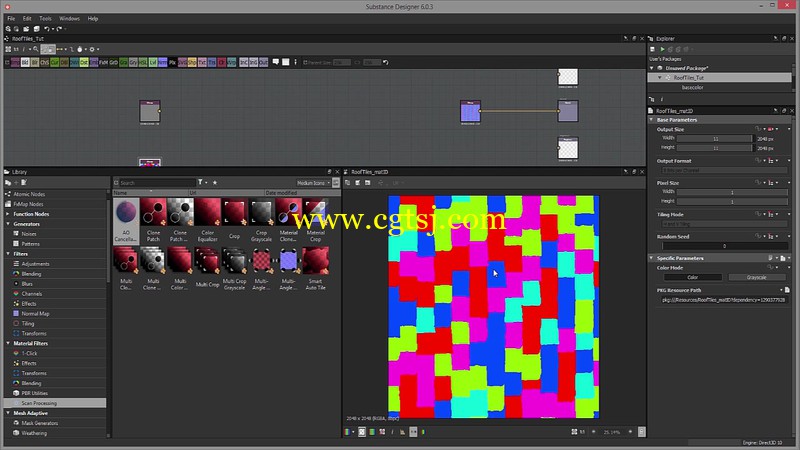Add a Pixel Processor (Pix) node
The image size is (800, 450).
[172, 62]
